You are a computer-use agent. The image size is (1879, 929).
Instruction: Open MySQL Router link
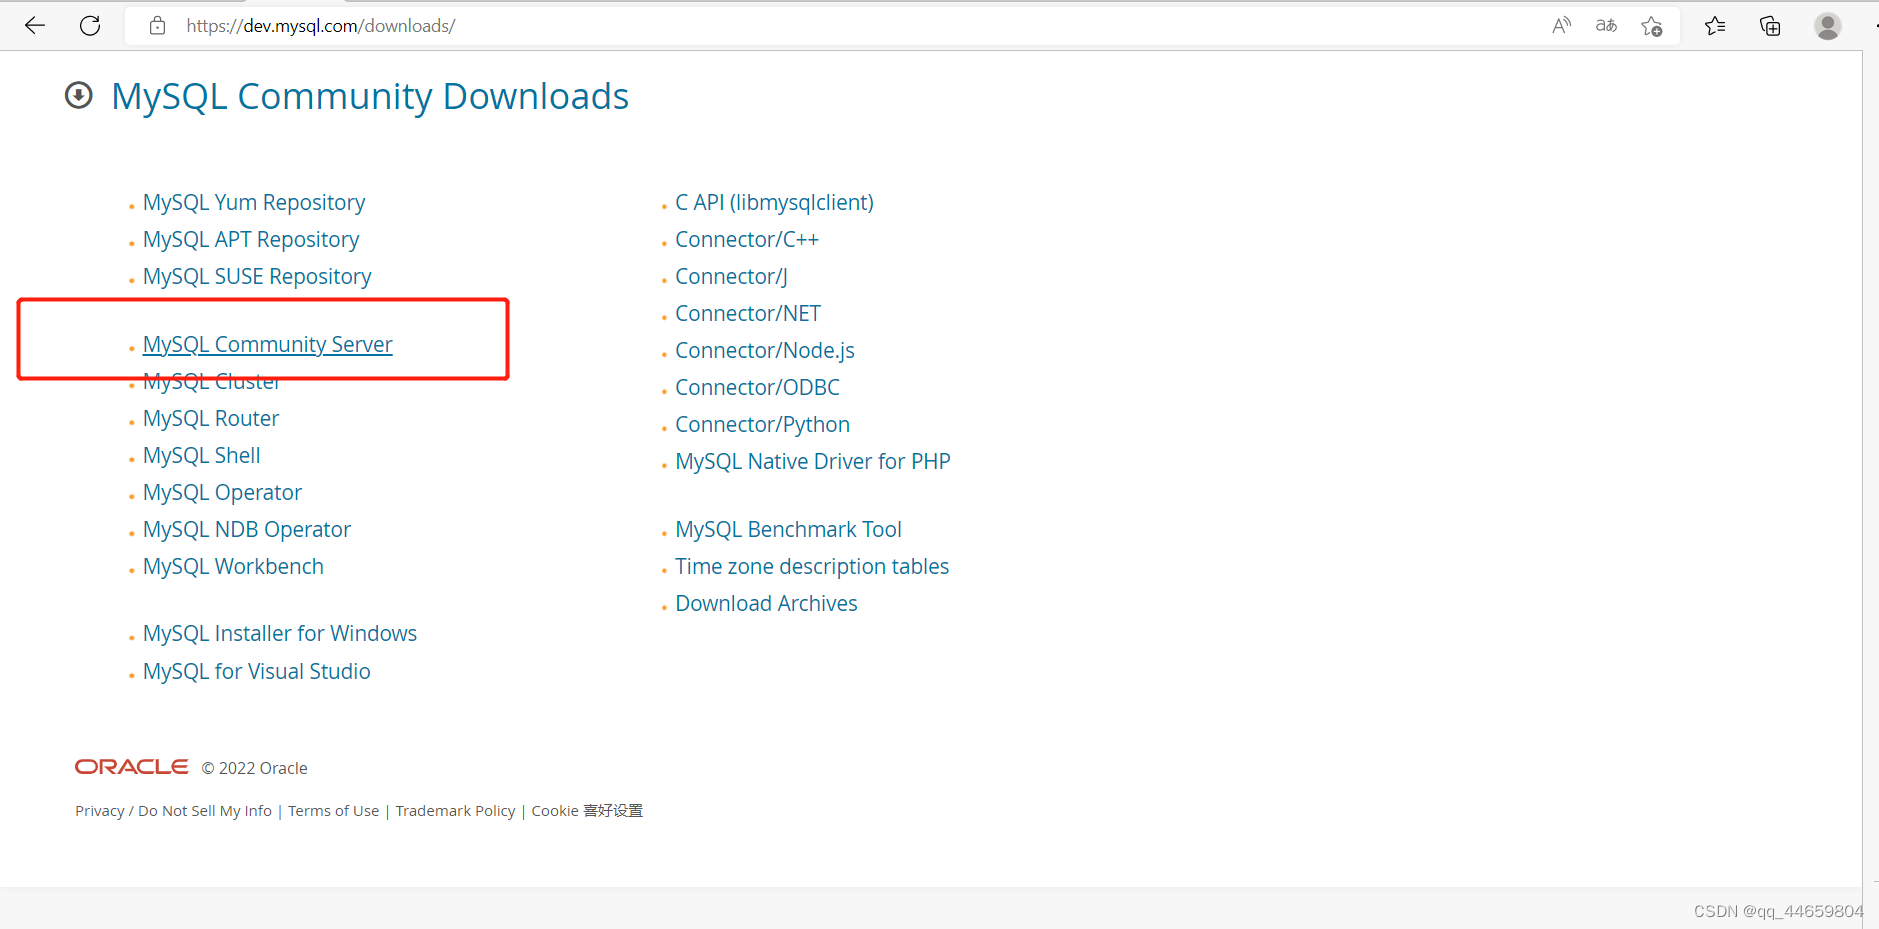211,419
